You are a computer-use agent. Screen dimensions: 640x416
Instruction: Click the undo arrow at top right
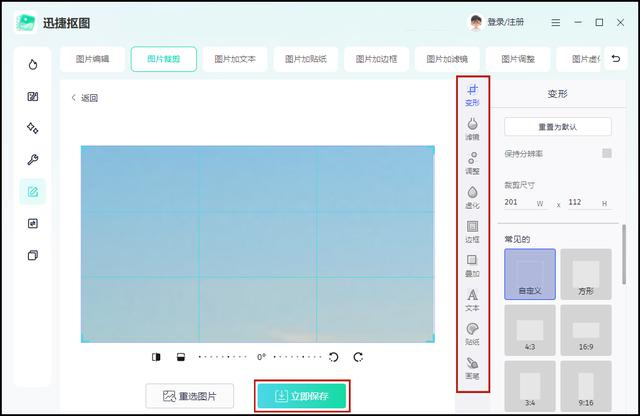pyautogui.click(x=616, y=59)
